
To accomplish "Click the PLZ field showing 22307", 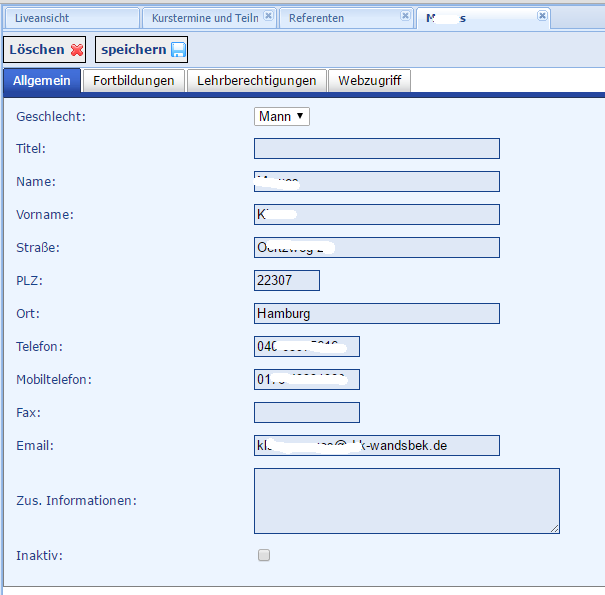I will (287, 281).
